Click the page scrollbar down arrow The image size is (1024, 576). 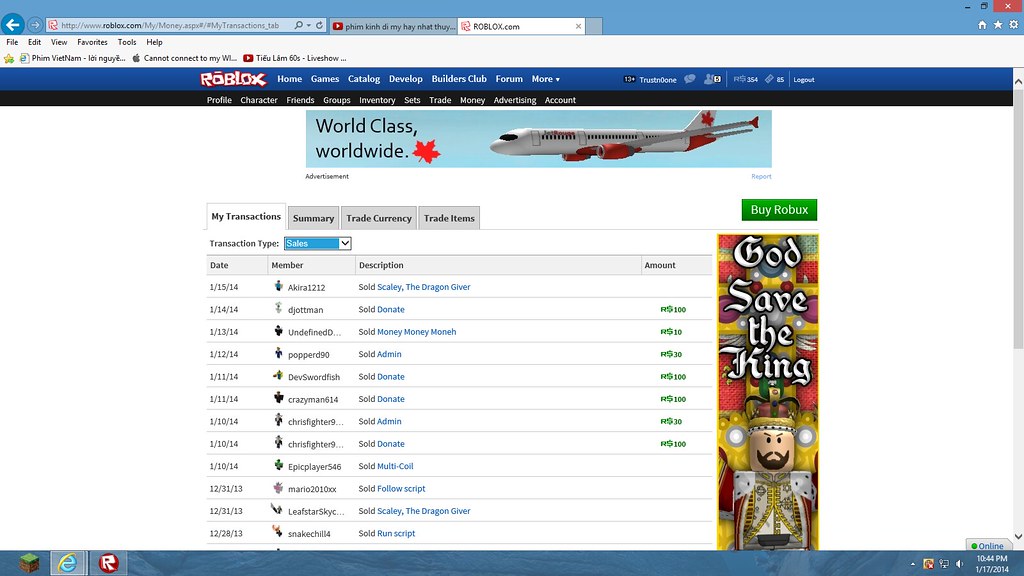[1018, 537]
